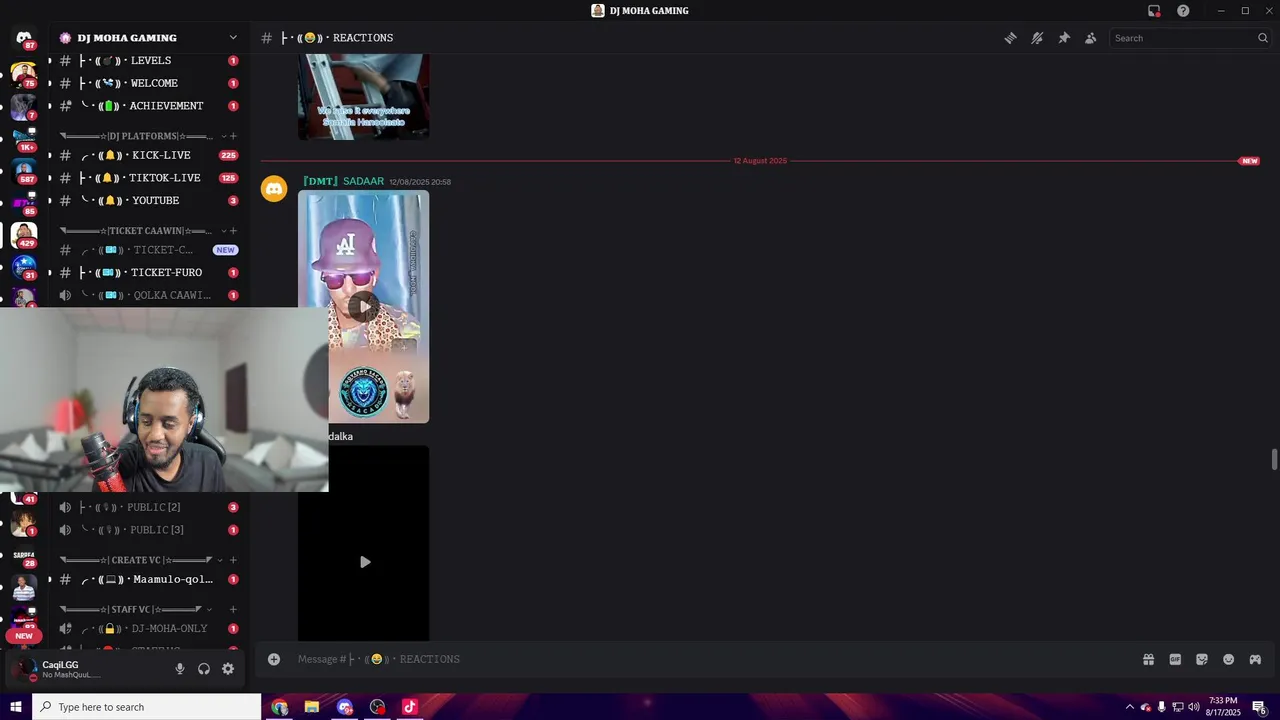Open the Threads icon in channel header
Screen dimensions: 1280x720
(1010, 38)
